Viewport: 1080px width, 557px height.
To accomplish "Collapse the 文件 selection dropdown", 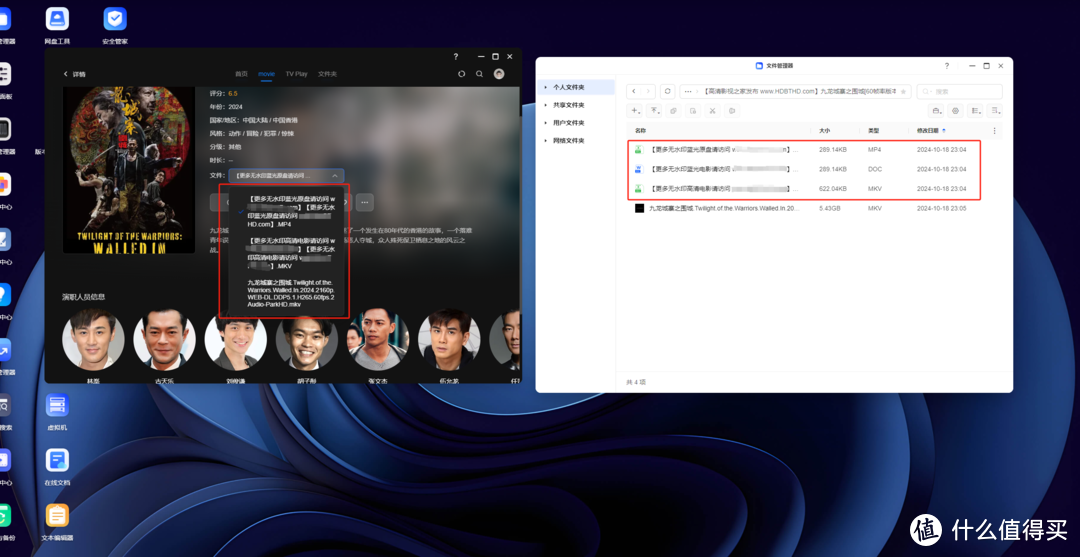I will click(x=287, y=176).
